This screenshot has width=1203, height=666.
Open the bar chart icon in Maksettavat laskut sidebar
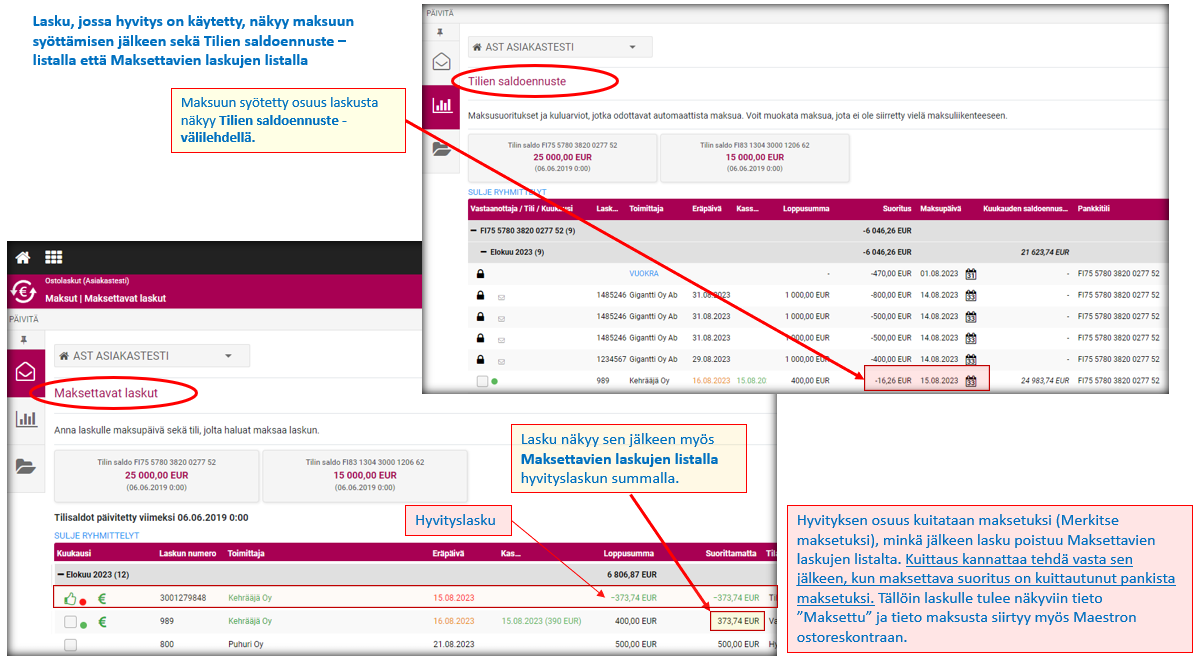pyautogui.click(x=25, y=419)
